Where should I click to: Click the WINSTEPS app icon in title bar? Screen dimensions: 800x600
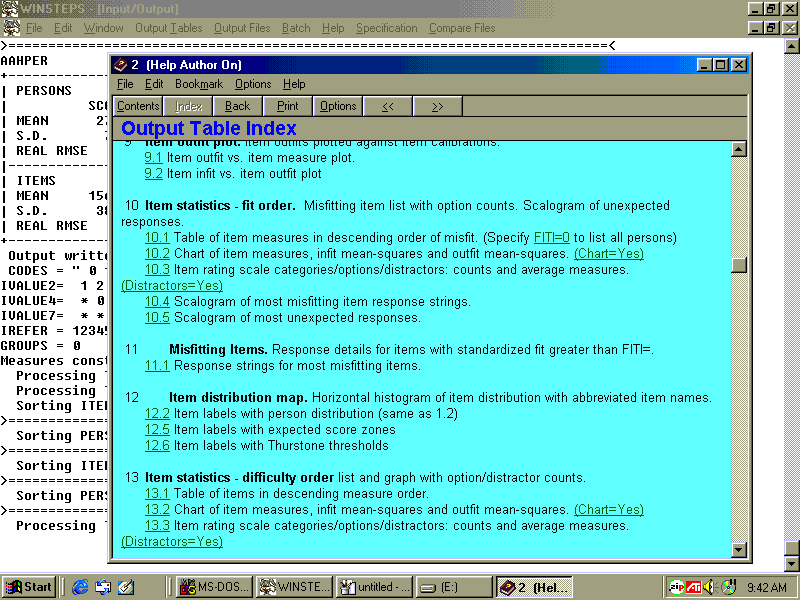click(x=9, y=9)
